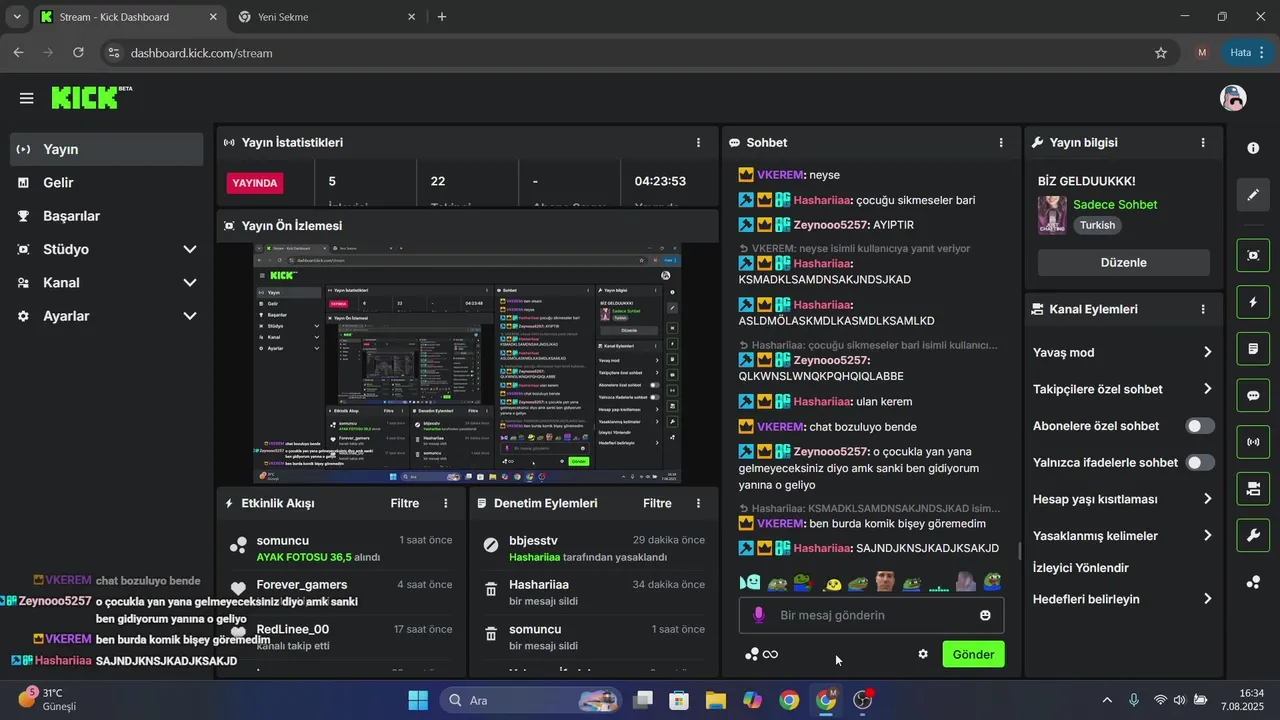1280x720 pixels.
Task: Open the user profile avatar menu
Action: tap(1233, 98)
